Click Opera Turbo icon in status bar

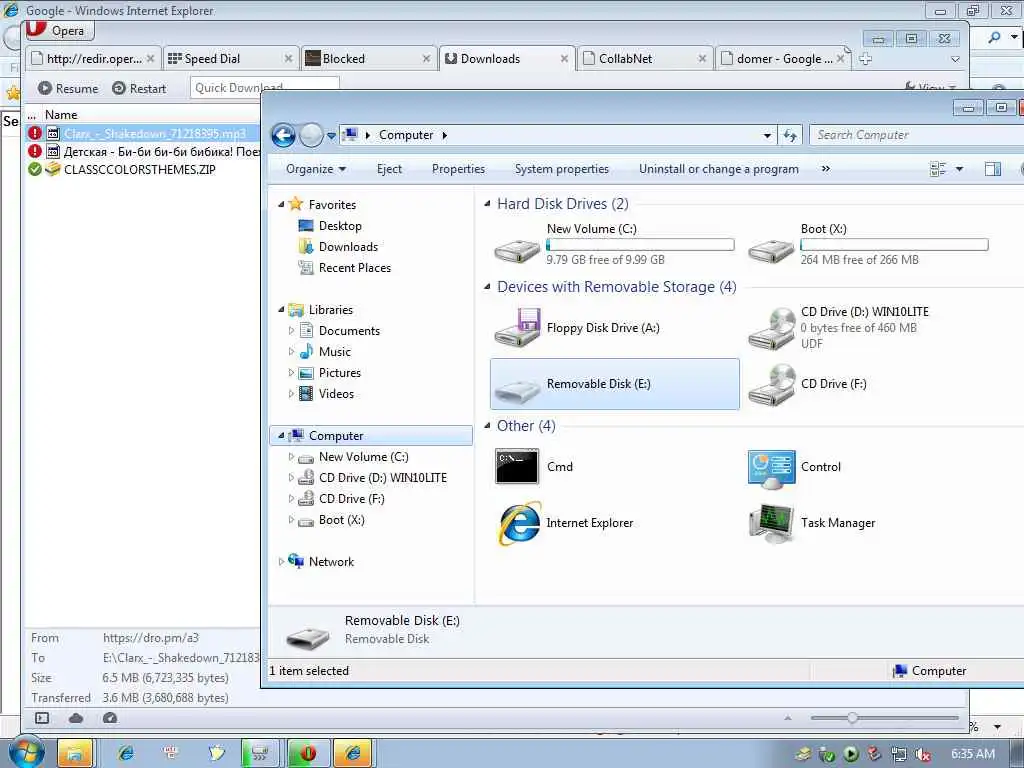110,718
